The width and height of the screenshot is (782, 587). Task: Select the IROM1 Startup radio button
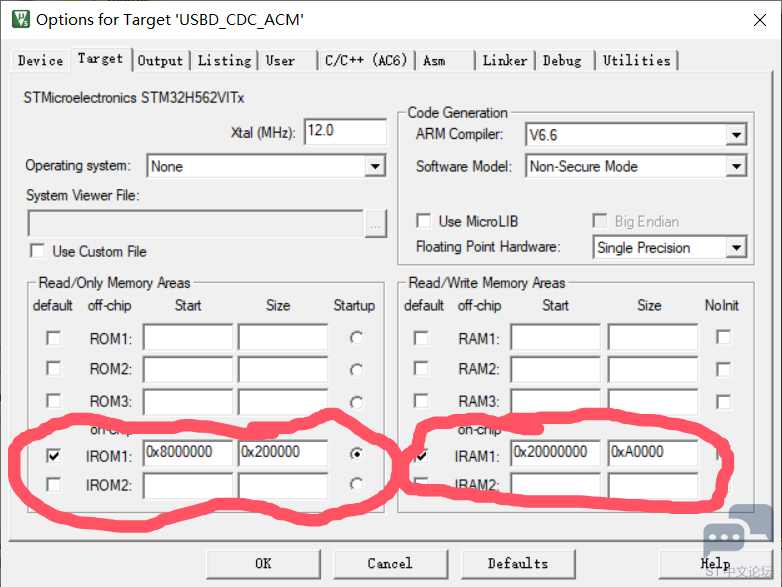pyautogui.click(x=356, y=454)
